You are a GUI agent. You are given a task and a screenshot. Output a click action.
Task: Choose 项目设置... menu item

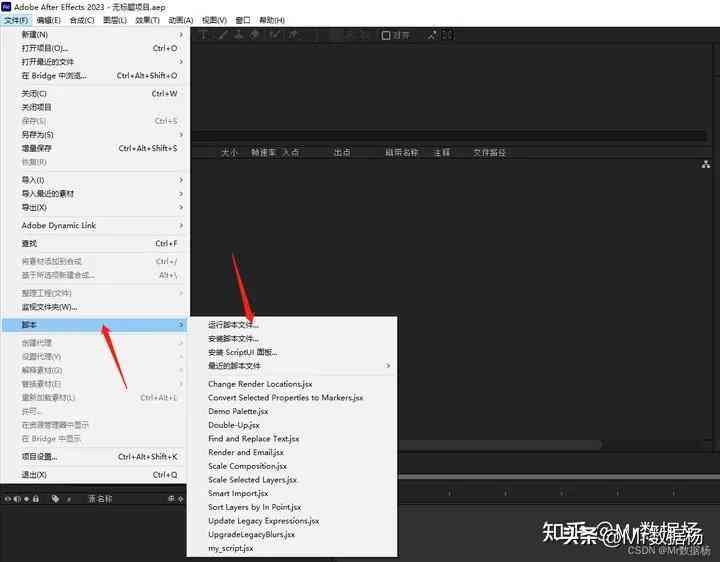click(95, 456)
